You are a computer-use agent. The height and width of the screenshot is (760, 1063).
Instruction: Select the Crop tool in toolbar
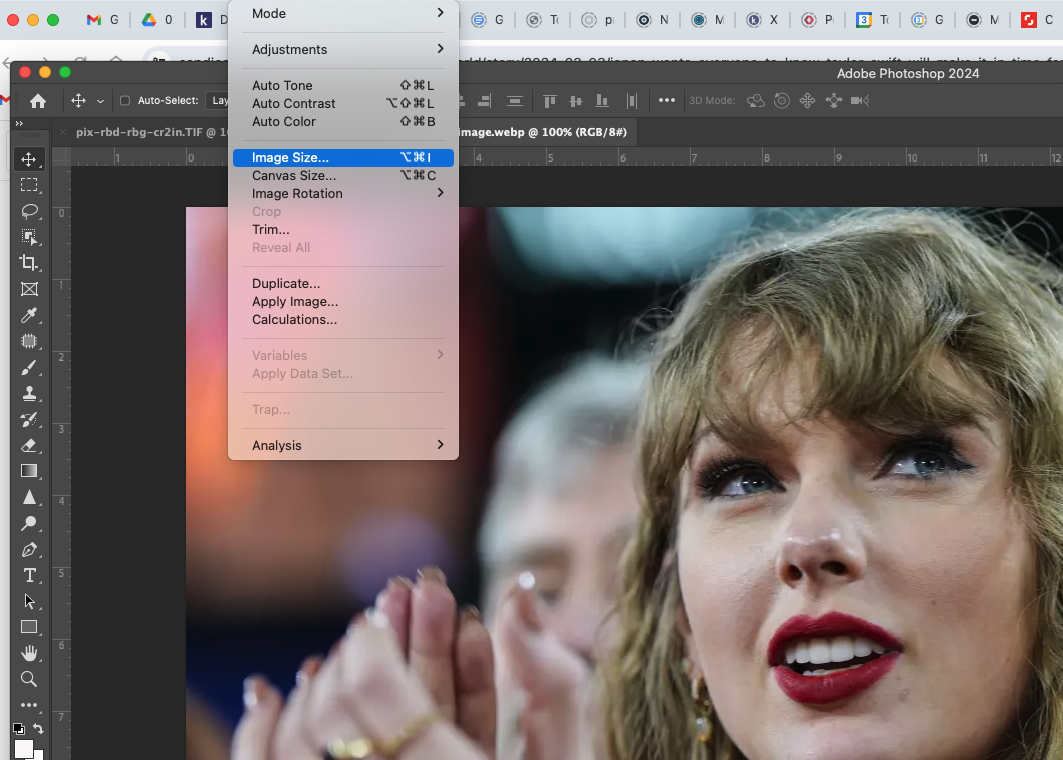[x=29, y=263]
